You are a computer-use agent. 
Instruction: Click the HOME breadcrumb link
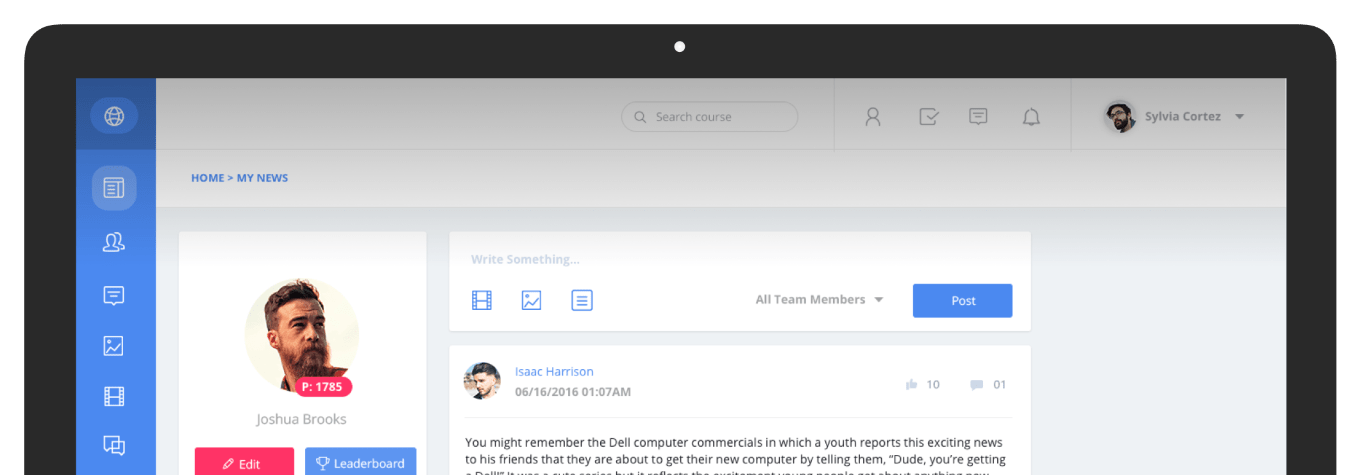coord(207,178)
